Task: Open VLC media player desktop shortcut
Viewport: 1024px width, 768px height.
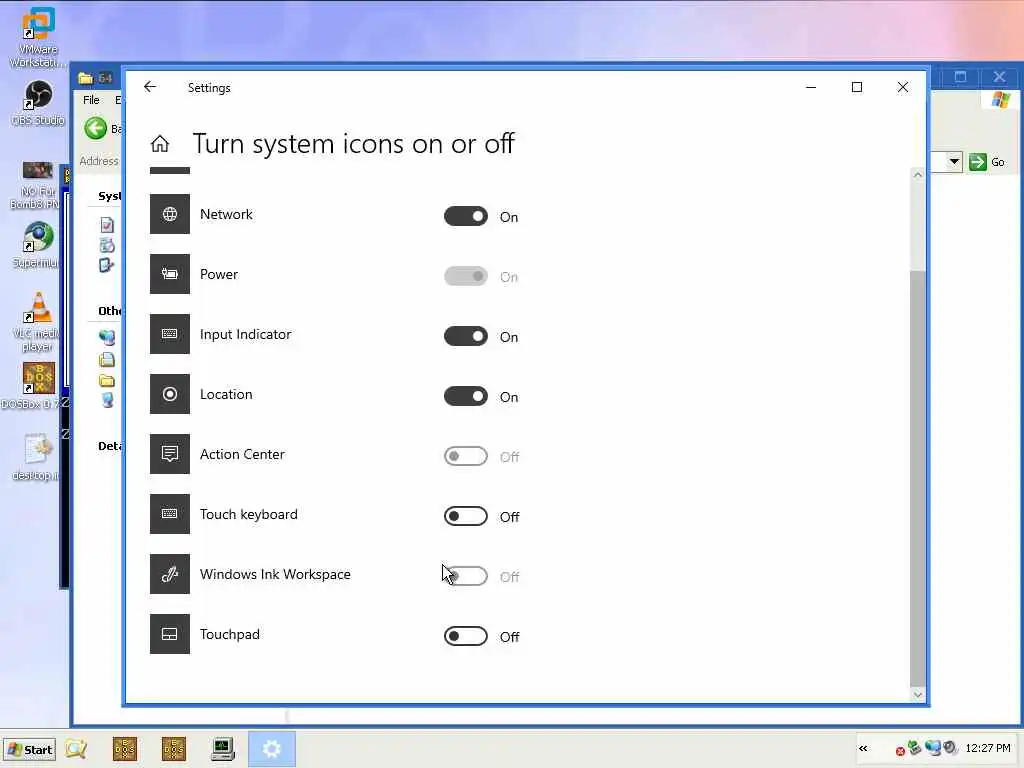Action: 37,322
